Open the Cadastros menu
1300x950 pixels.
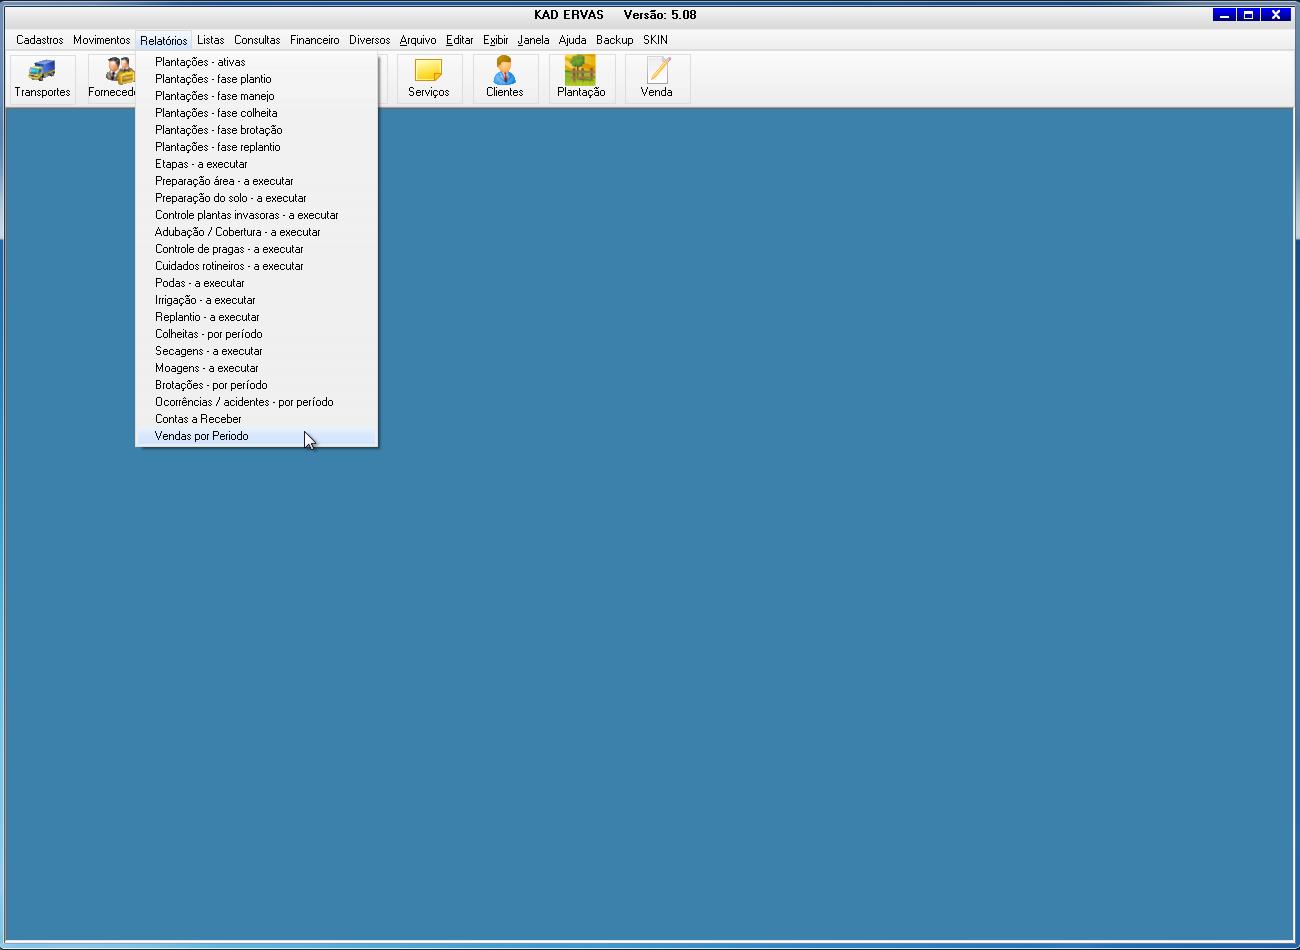[x=40, y=40]
